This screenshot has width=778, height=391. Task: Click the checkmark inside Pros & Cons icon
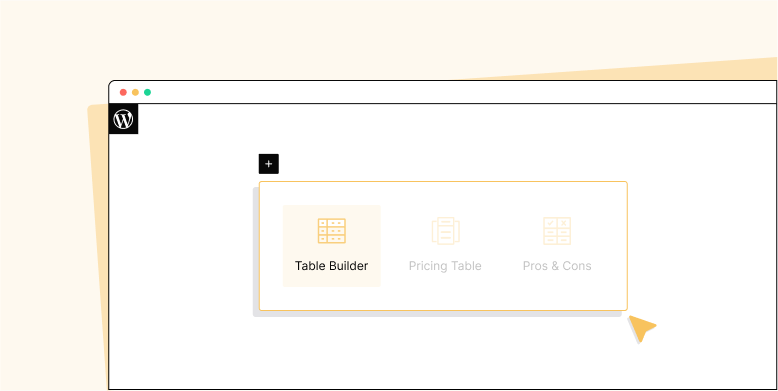coord(550,223)
